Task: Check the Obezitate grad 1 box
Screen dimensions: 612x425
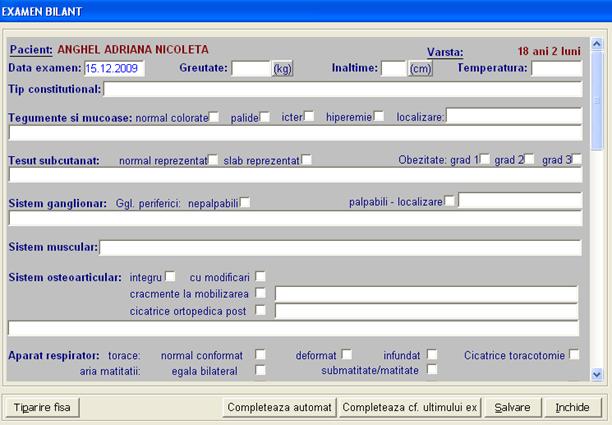Action: [484, 160]
